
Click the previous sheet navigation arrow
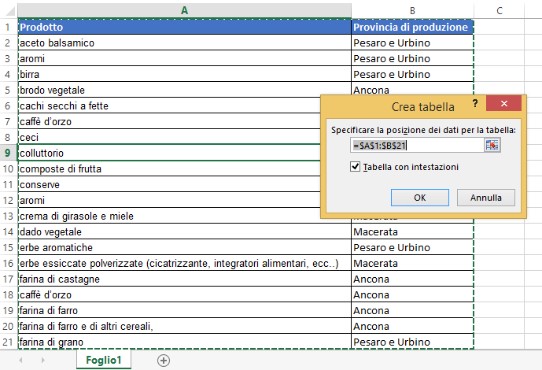click(x=21, y=360)
